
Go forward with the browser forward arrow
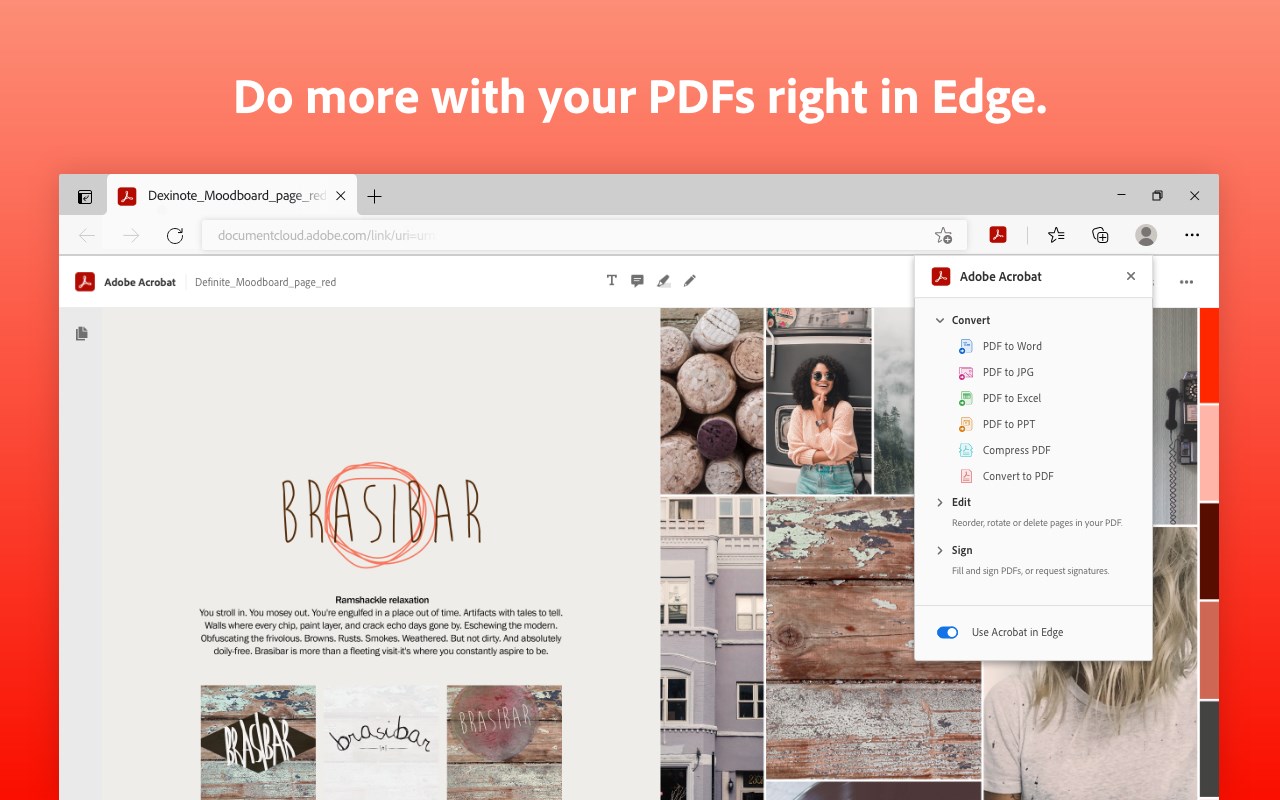point(131,235)
